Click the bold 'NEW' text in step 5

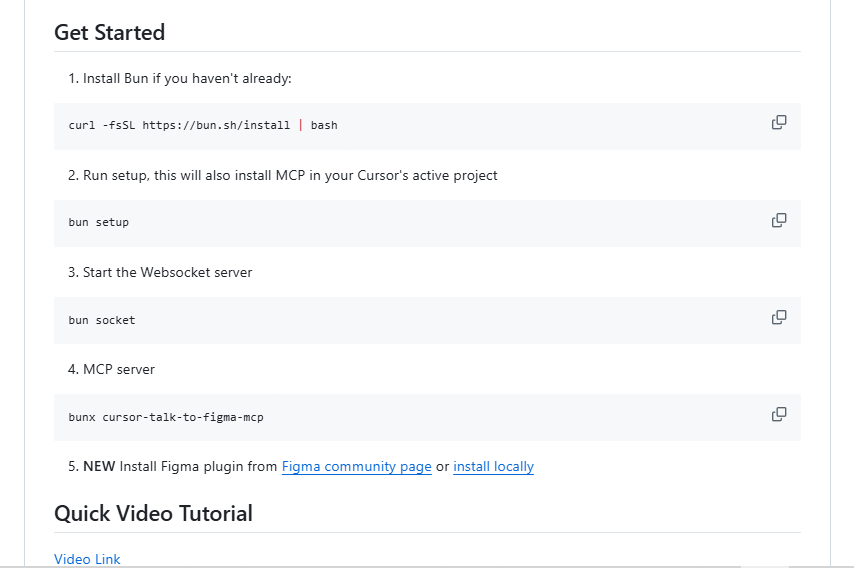coord(99,467)
